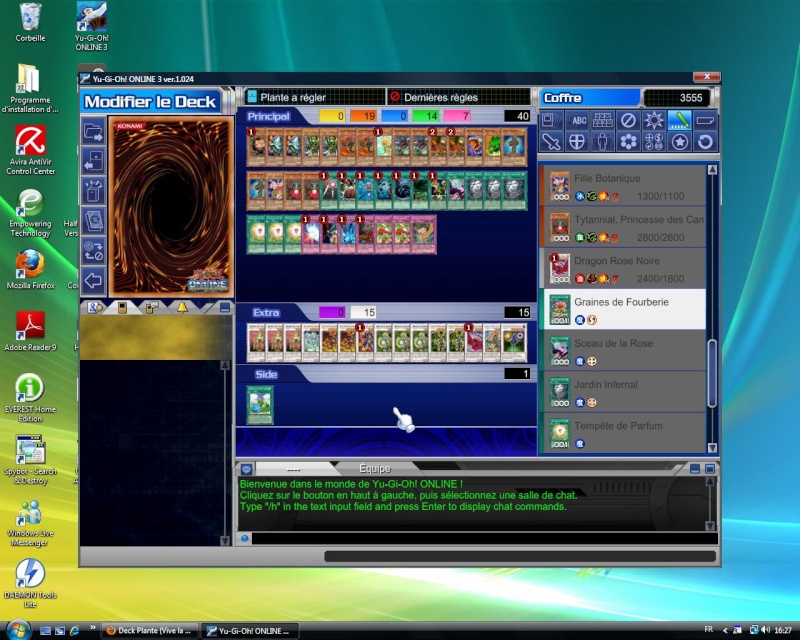Click the pink trap card count box
The image size is (800, 640).
point(457,116)
